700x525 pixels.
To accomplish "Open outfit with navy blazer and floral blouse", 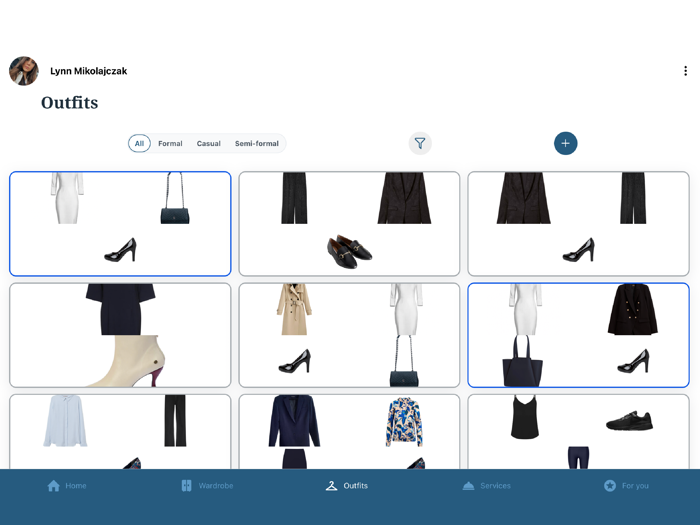I will (349, 432).
